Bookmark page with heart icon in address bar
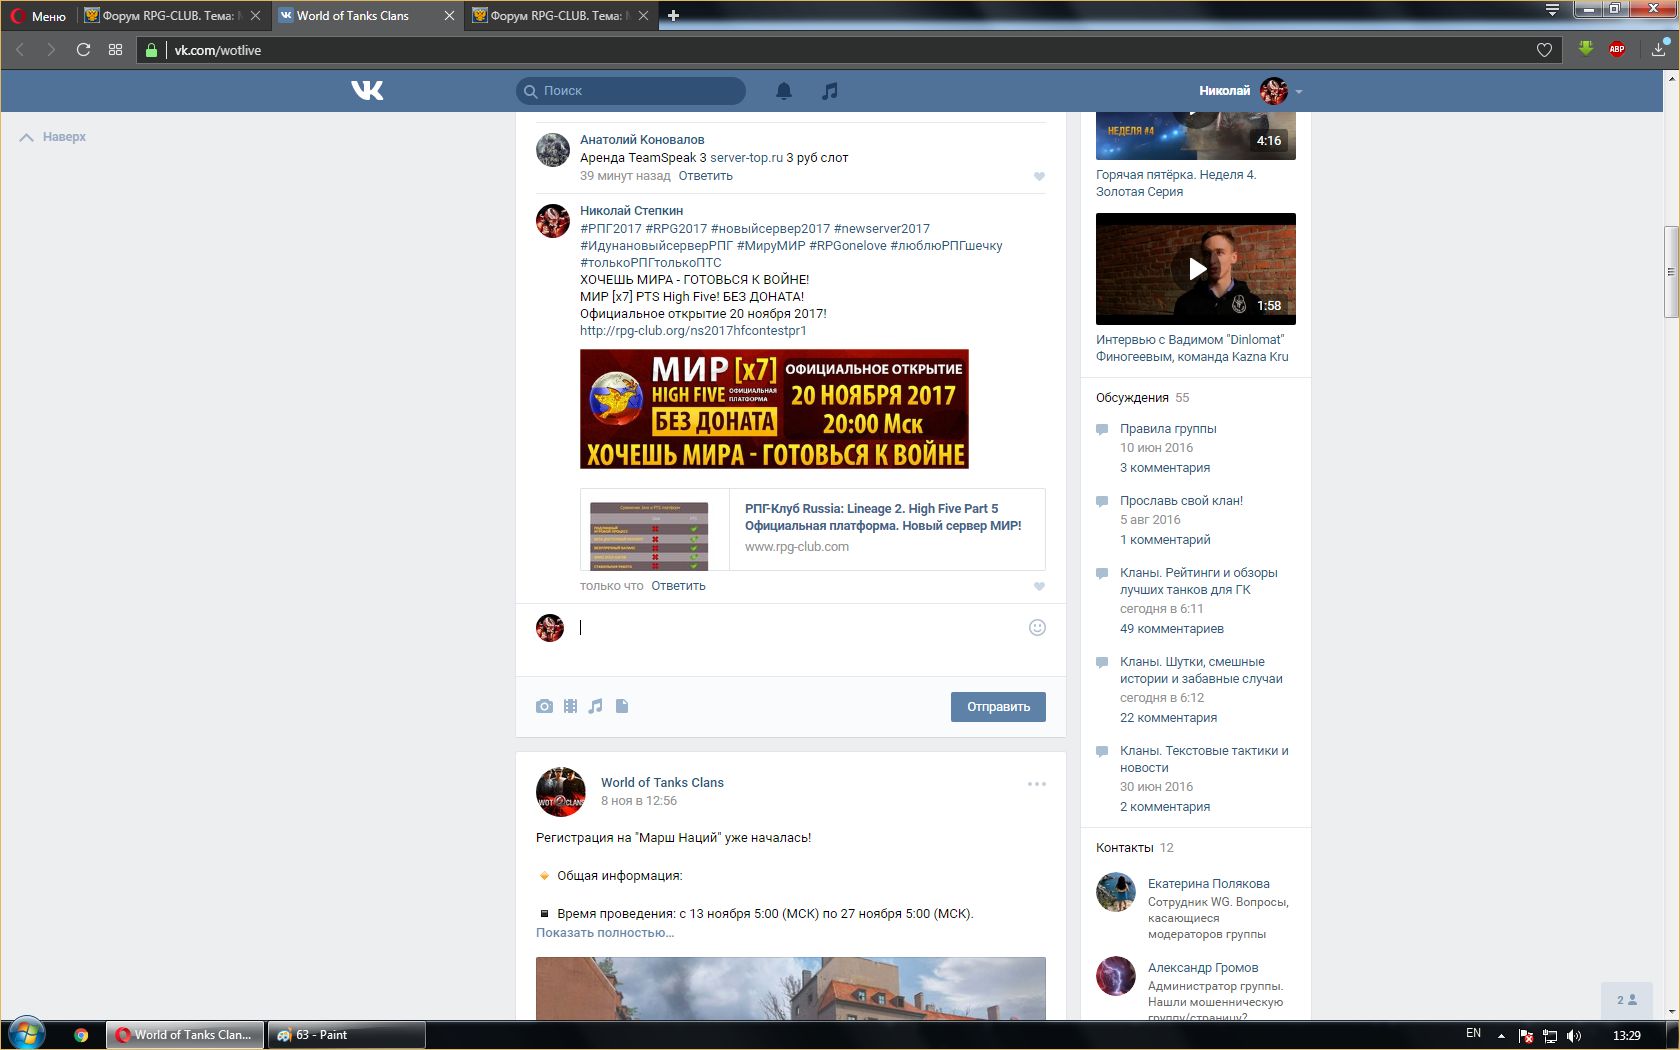1680x1050 pixels. 1544,50
